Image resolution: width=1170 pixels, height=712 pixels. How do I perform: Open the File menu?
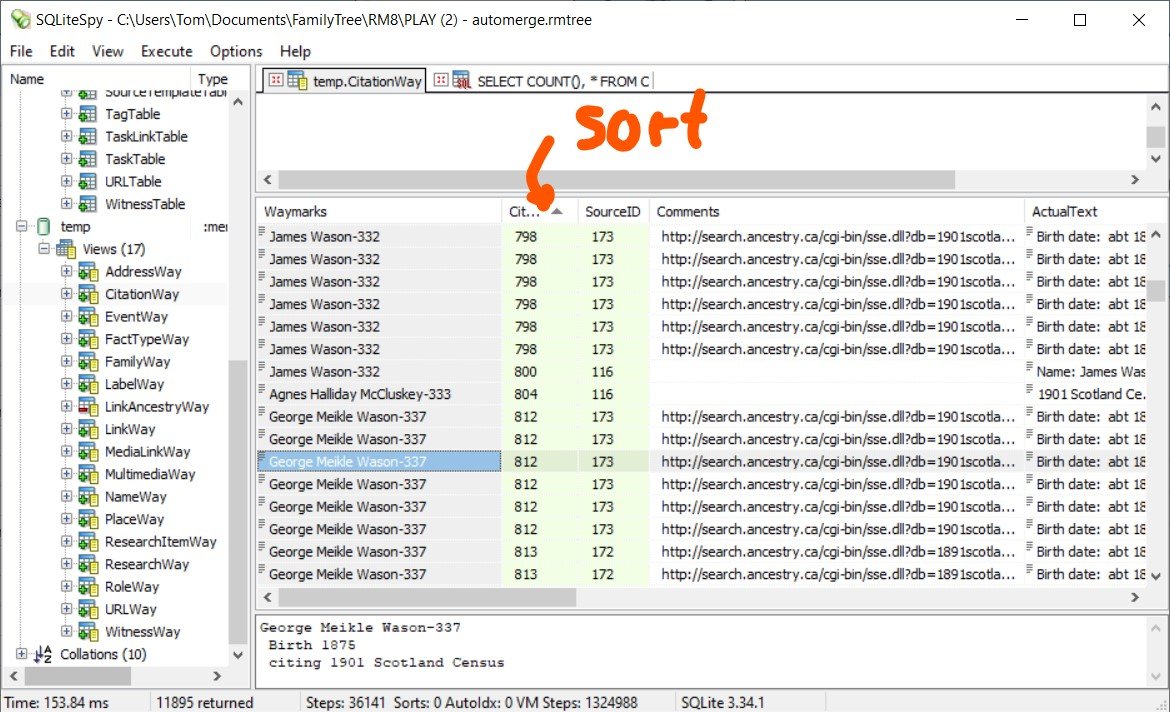coord(21,51)
